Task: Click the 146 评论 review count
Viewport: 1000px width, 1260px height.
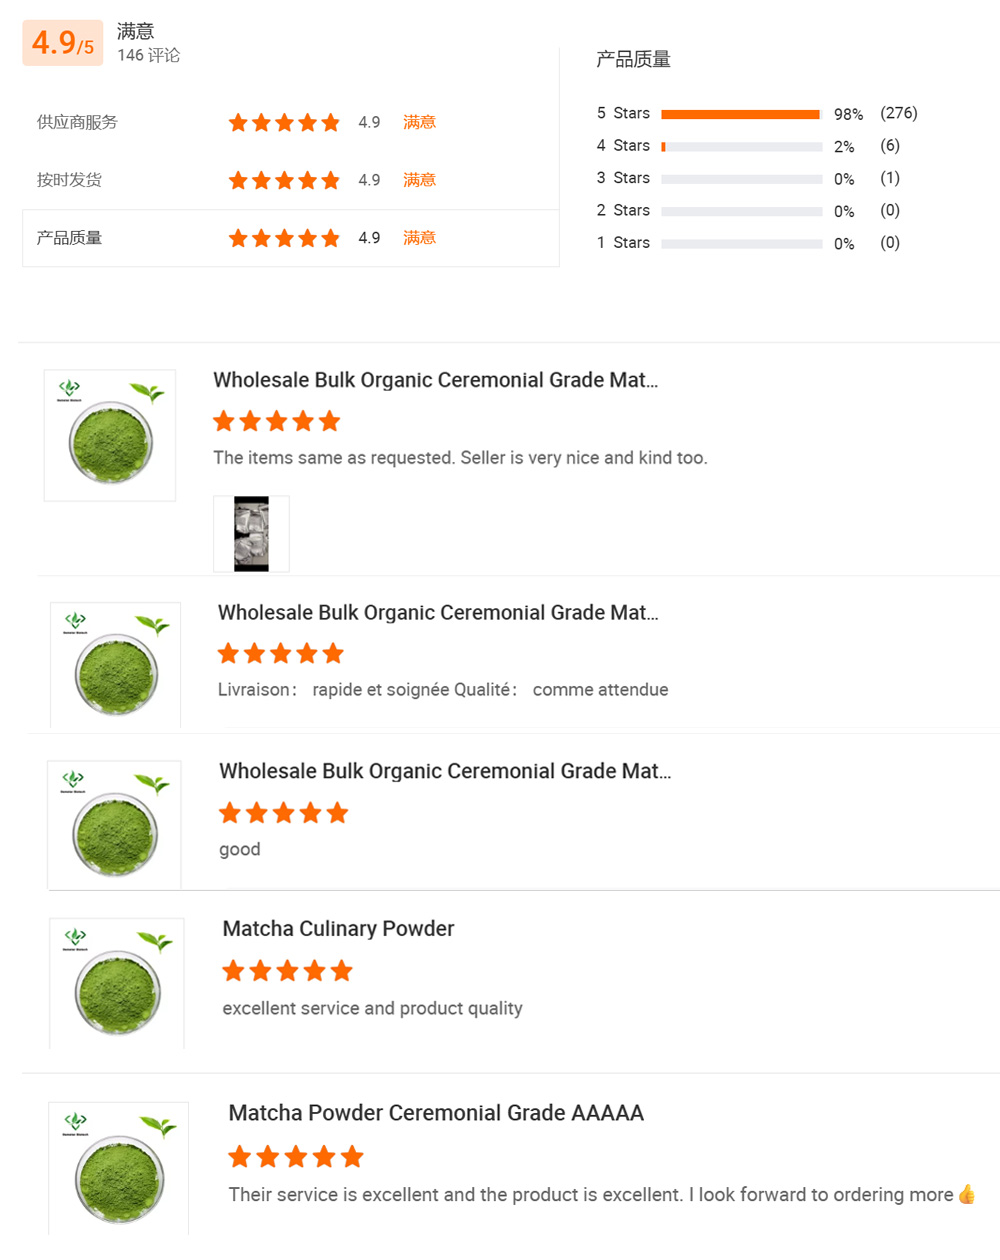Action: (x=148, y=55)
